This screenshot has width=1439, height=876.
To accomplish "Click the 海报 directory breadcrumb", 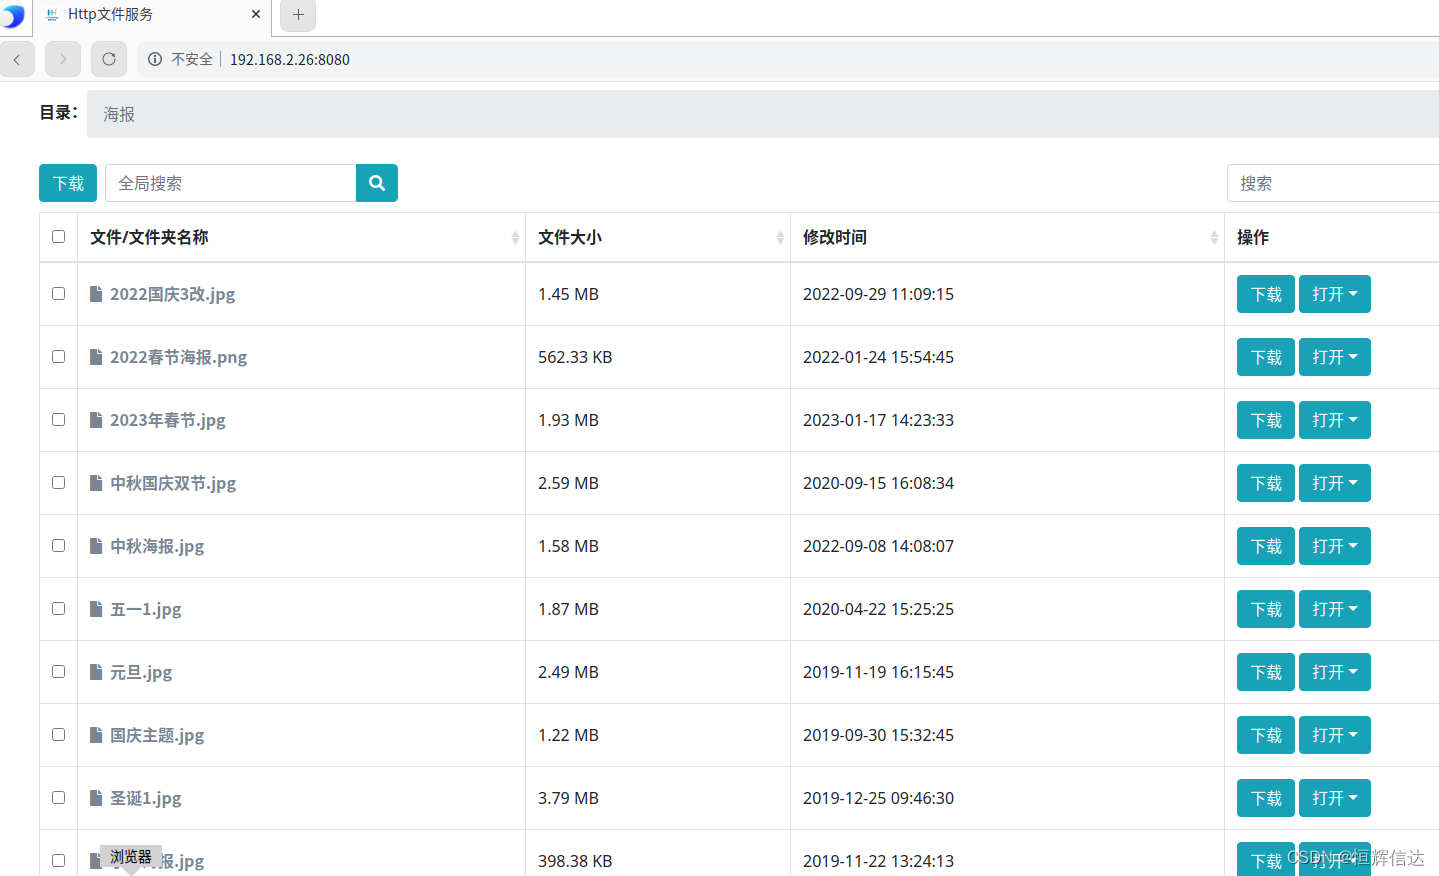I will (119, 114).
